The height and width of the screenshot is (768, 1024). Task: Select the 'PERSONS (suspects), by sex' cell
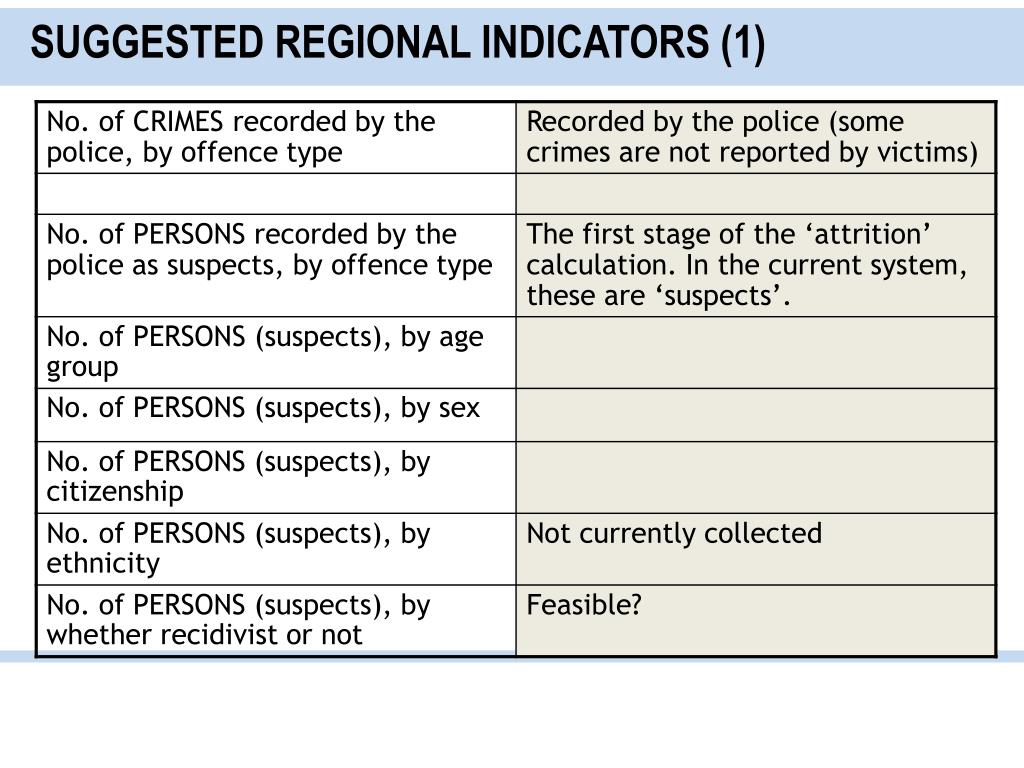pos(276,415)
